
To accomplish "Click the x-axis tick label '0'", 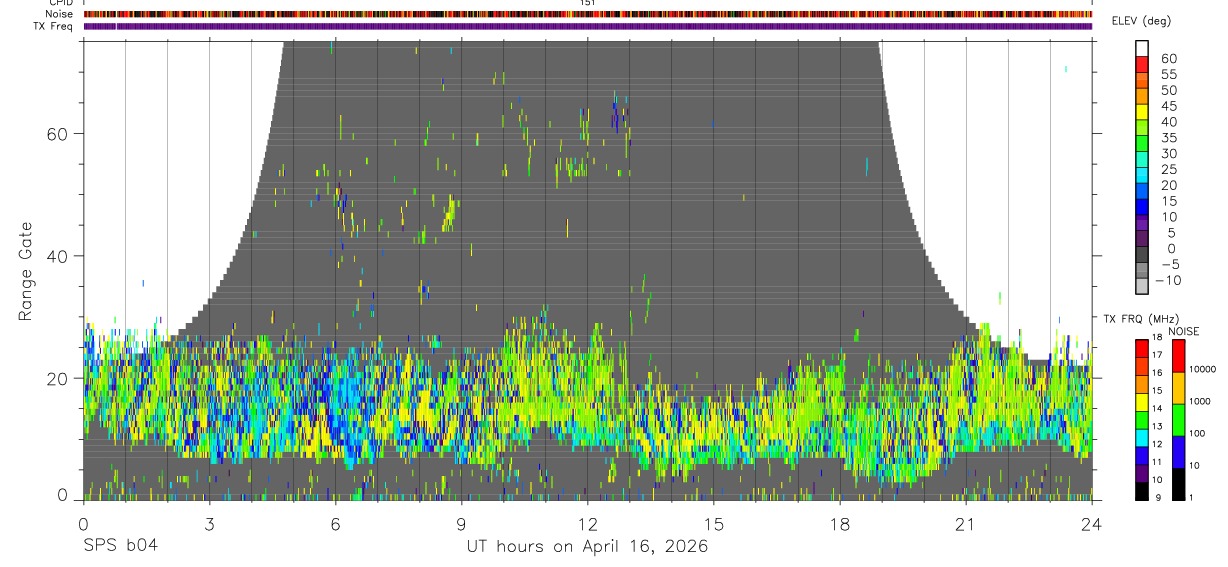I will 83,524.
